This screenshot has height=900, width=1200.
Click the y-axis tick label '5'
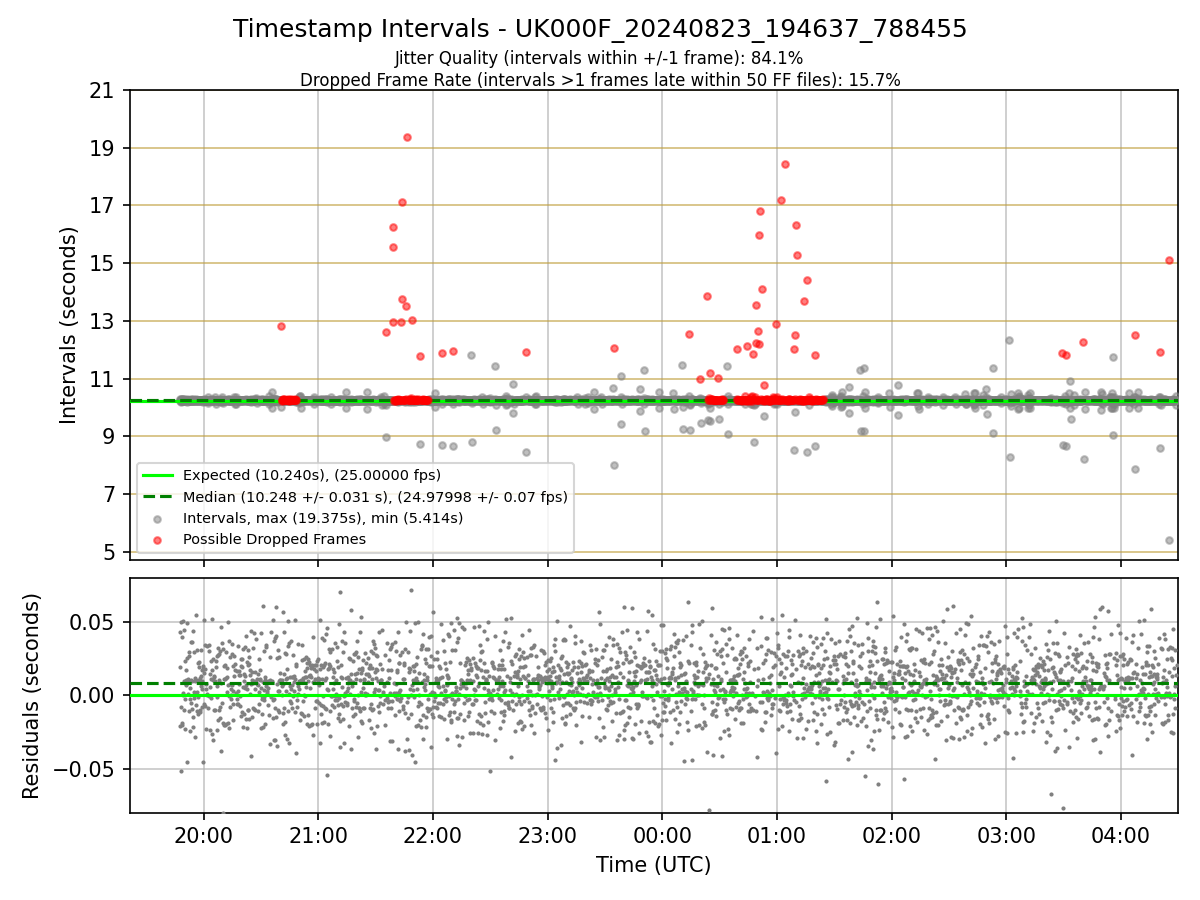110,552
